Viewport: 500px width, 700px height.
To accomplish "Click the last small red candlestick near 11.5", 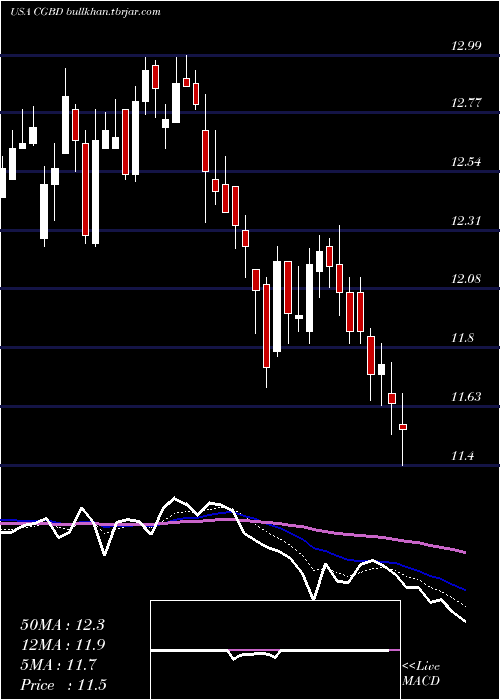I will [403, 427].
